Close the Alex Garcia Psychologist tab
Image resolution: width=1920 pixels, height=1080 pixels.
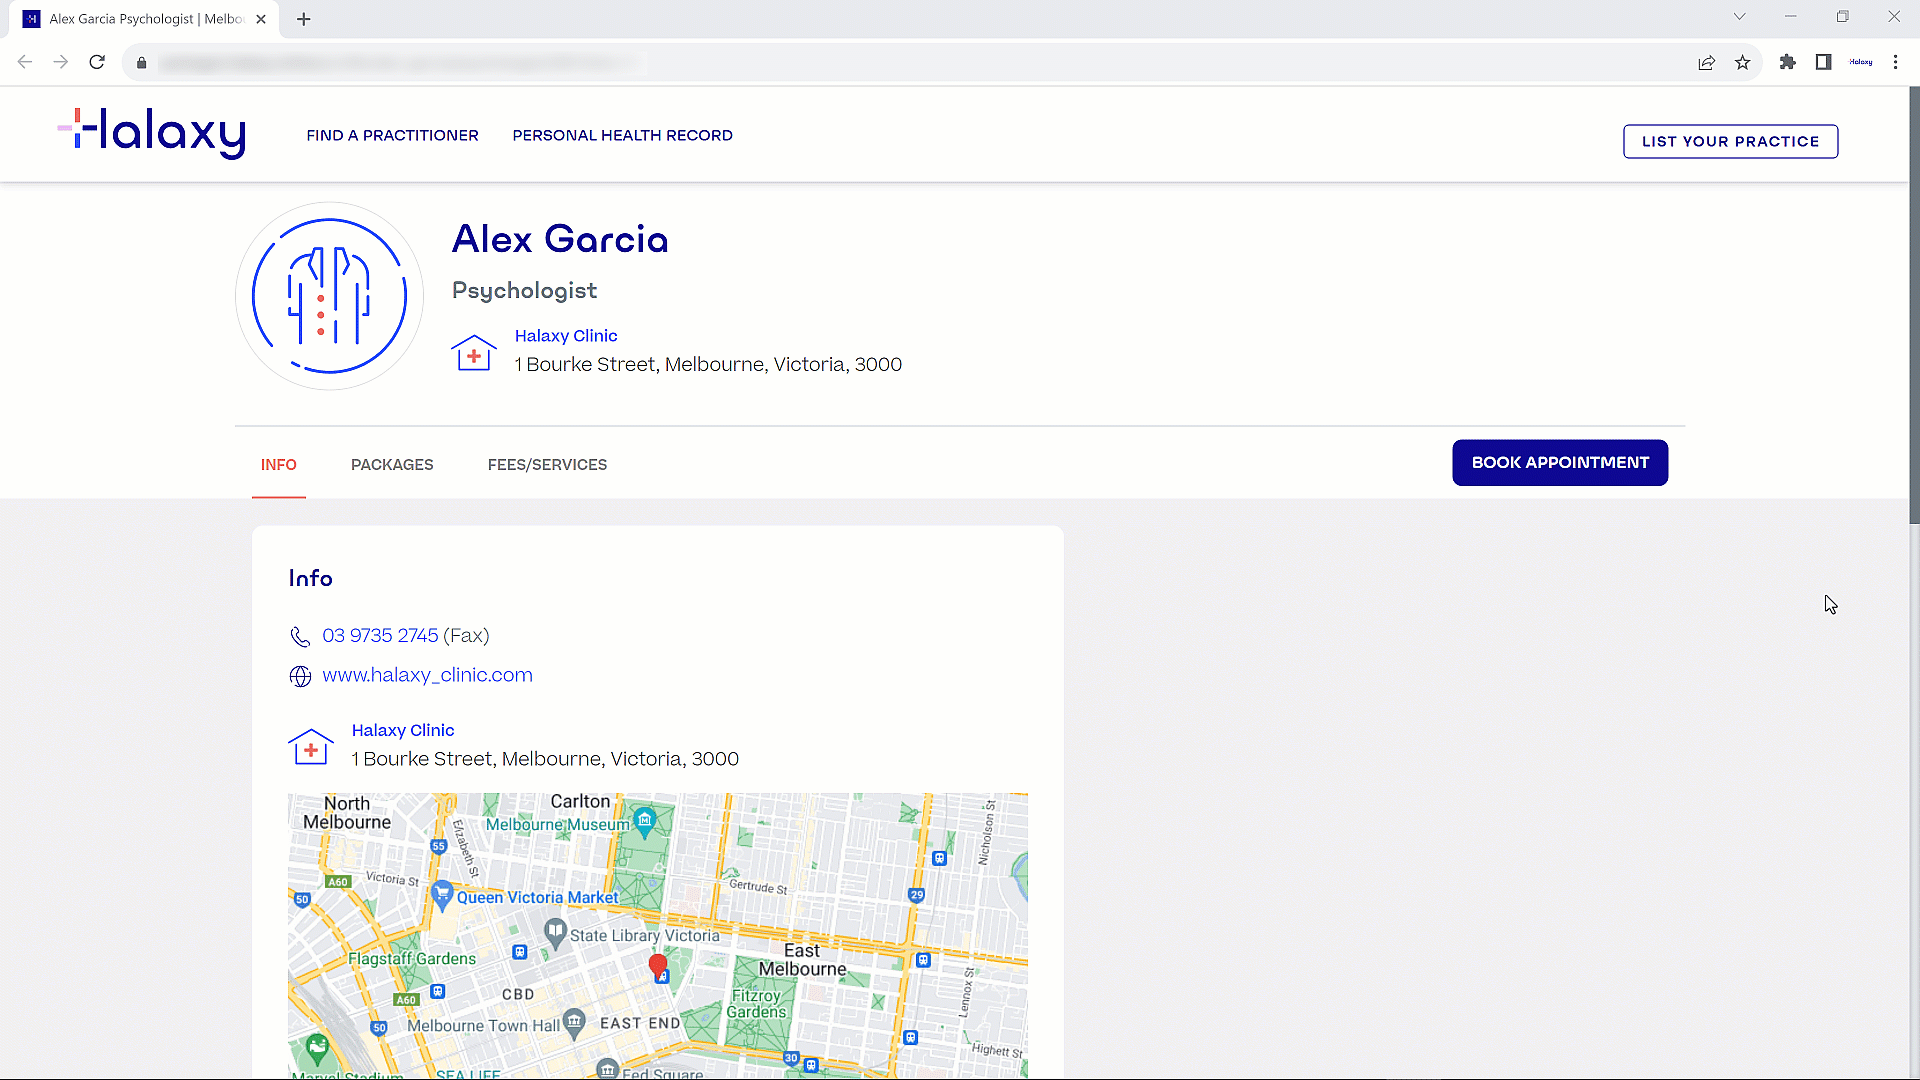coord(261,19)
